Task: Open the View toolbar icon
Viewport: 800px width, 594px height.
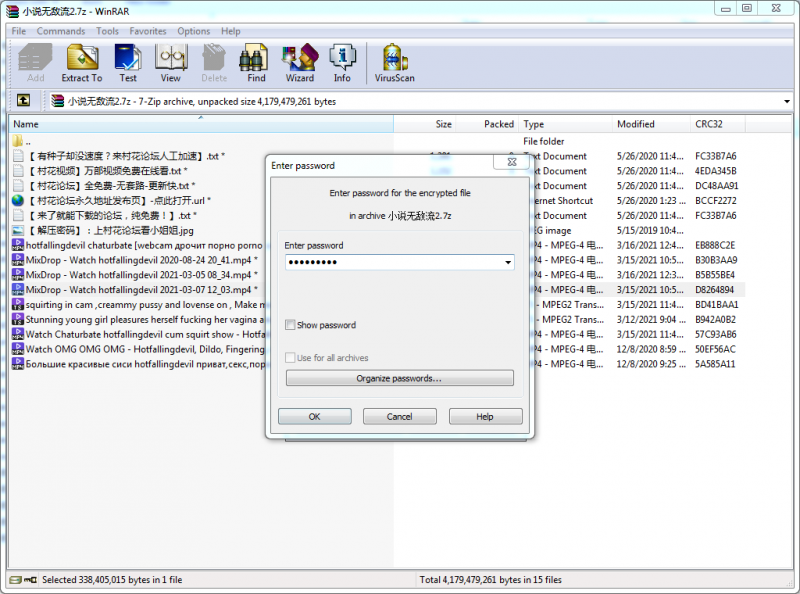Action: (171, 62)
